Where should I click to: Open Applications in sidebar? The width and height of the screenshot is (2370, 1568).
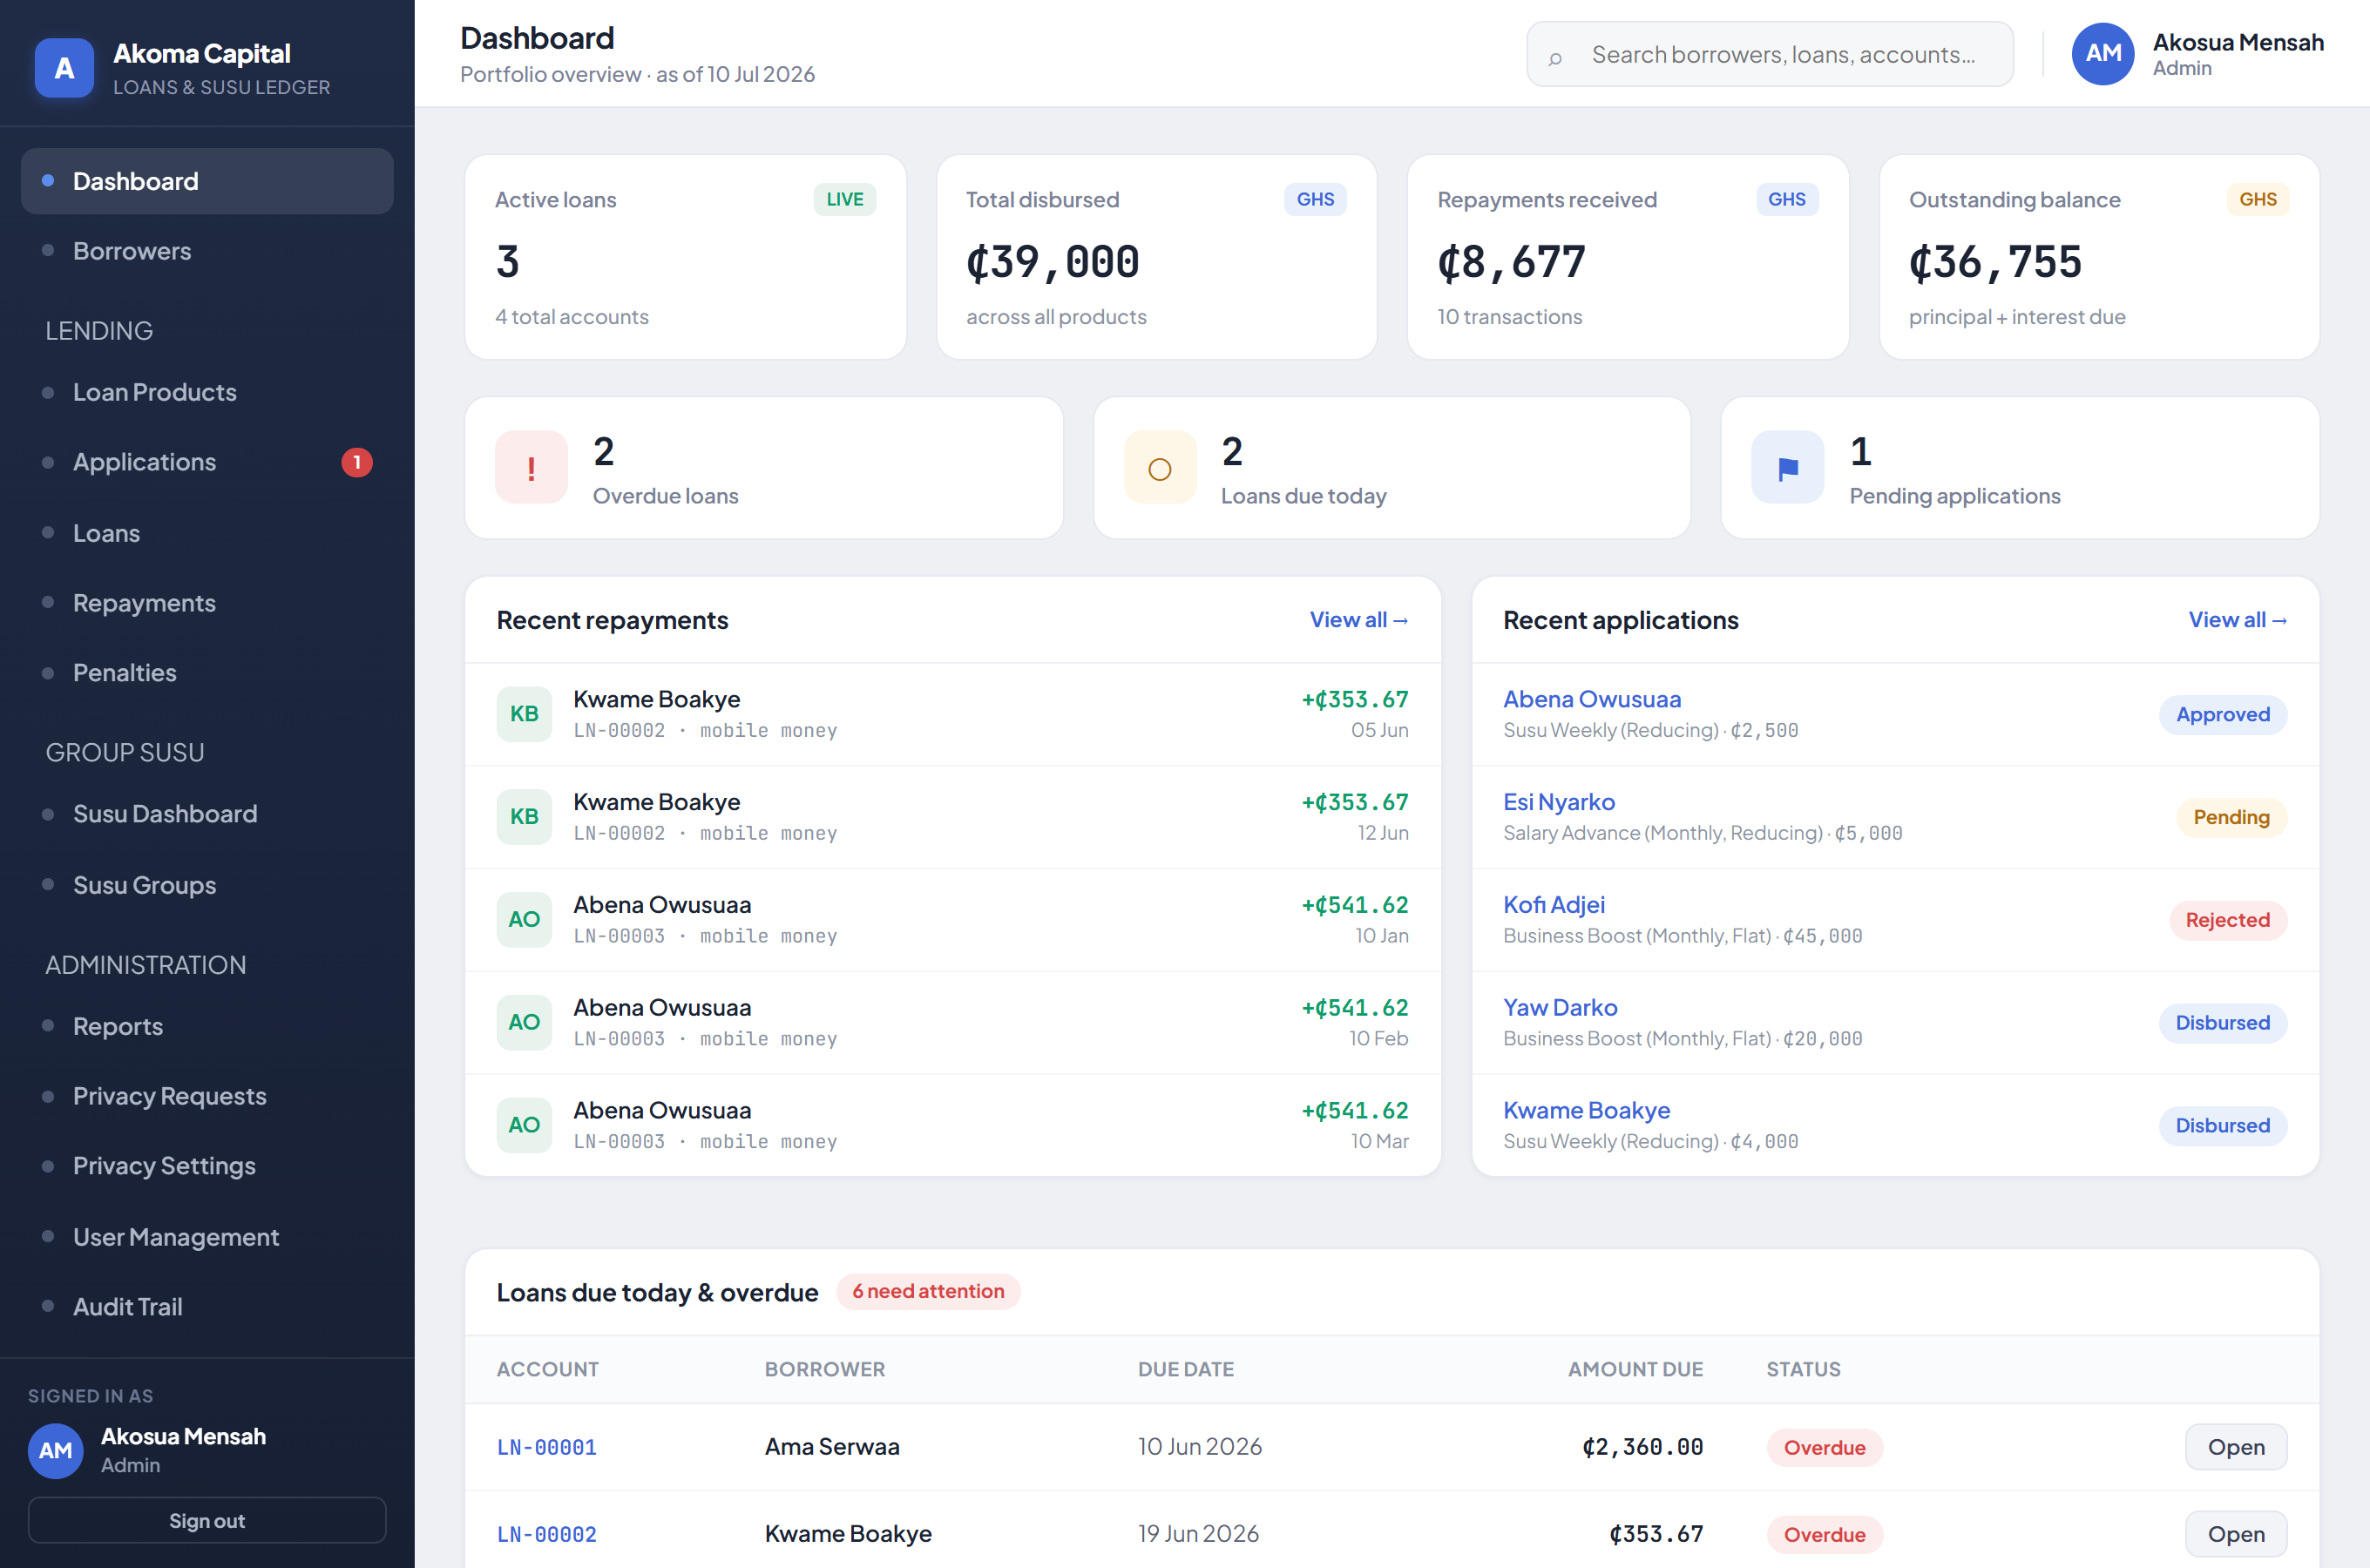click(x=207, y=462)
